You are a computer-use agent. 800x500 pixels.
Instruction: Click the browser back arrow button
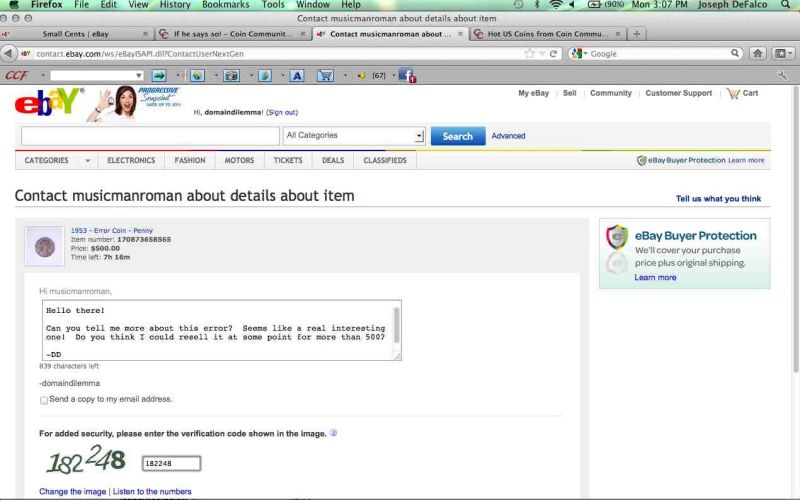pos(8,53)
